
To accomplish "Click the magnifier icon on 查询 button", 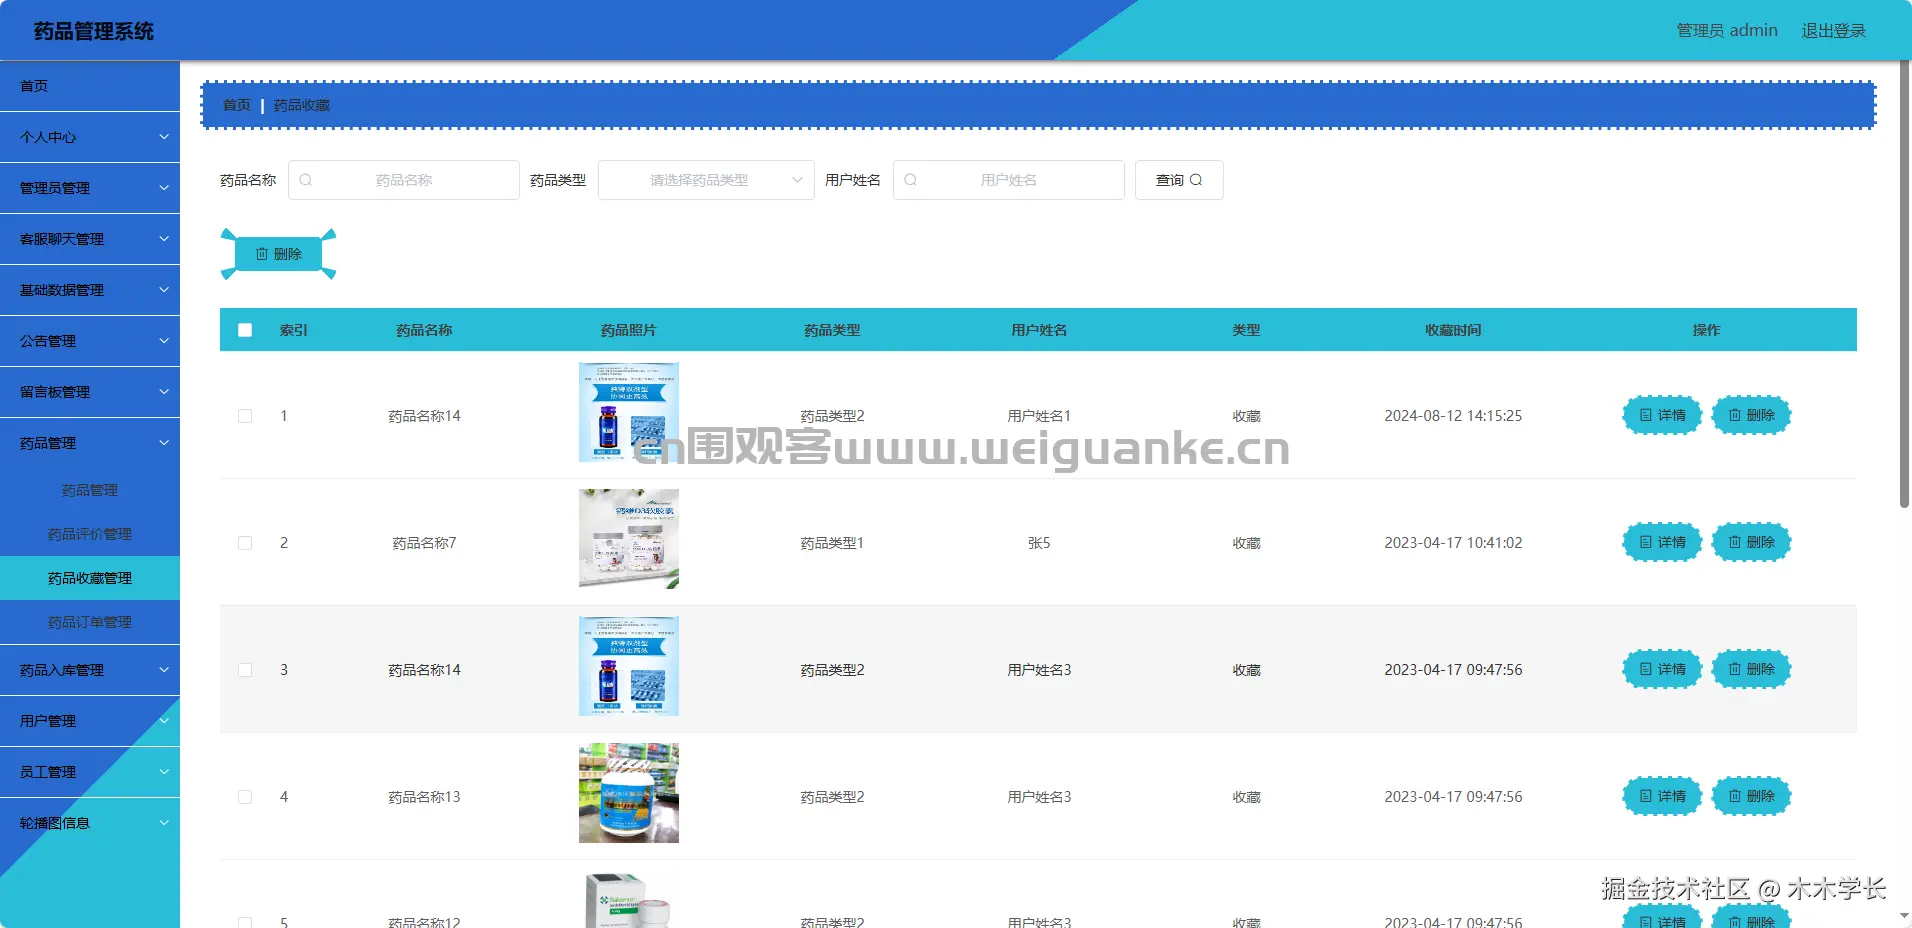I will click(x=1196, y=180).
